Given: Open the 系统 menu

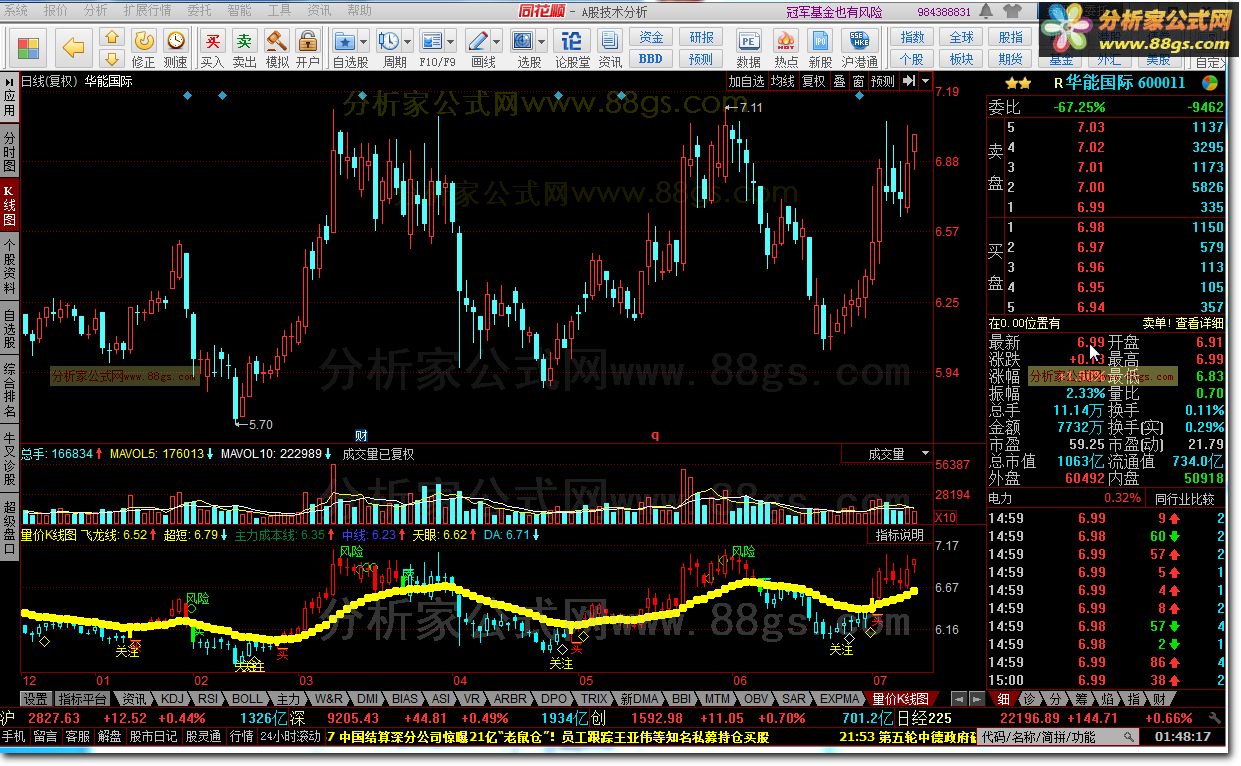Looking at the screenshot, I should [17, 10].
